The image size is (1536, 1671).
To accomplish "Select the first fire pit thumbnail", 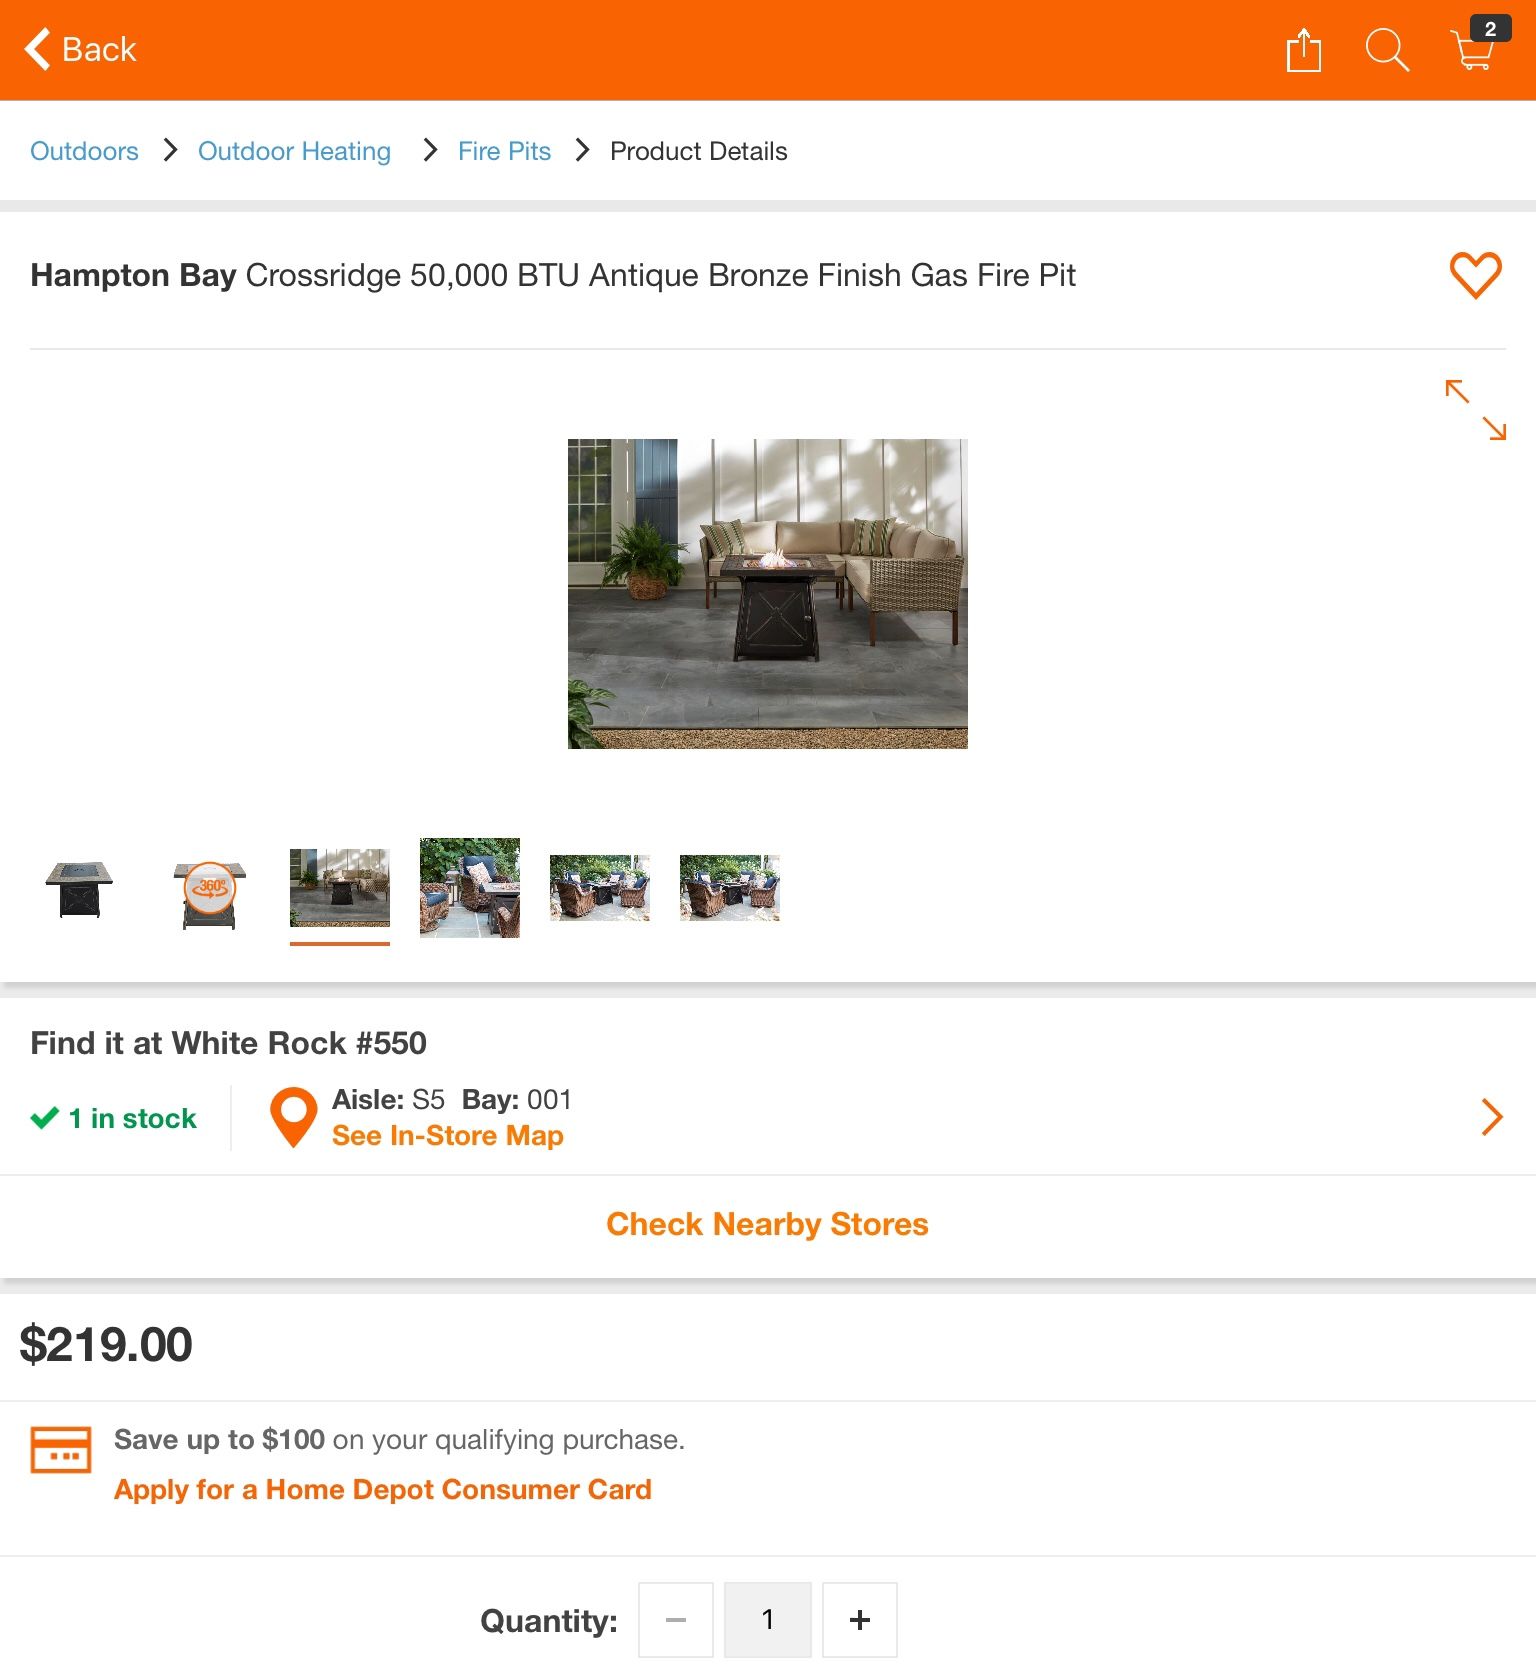I will [79, 888].
